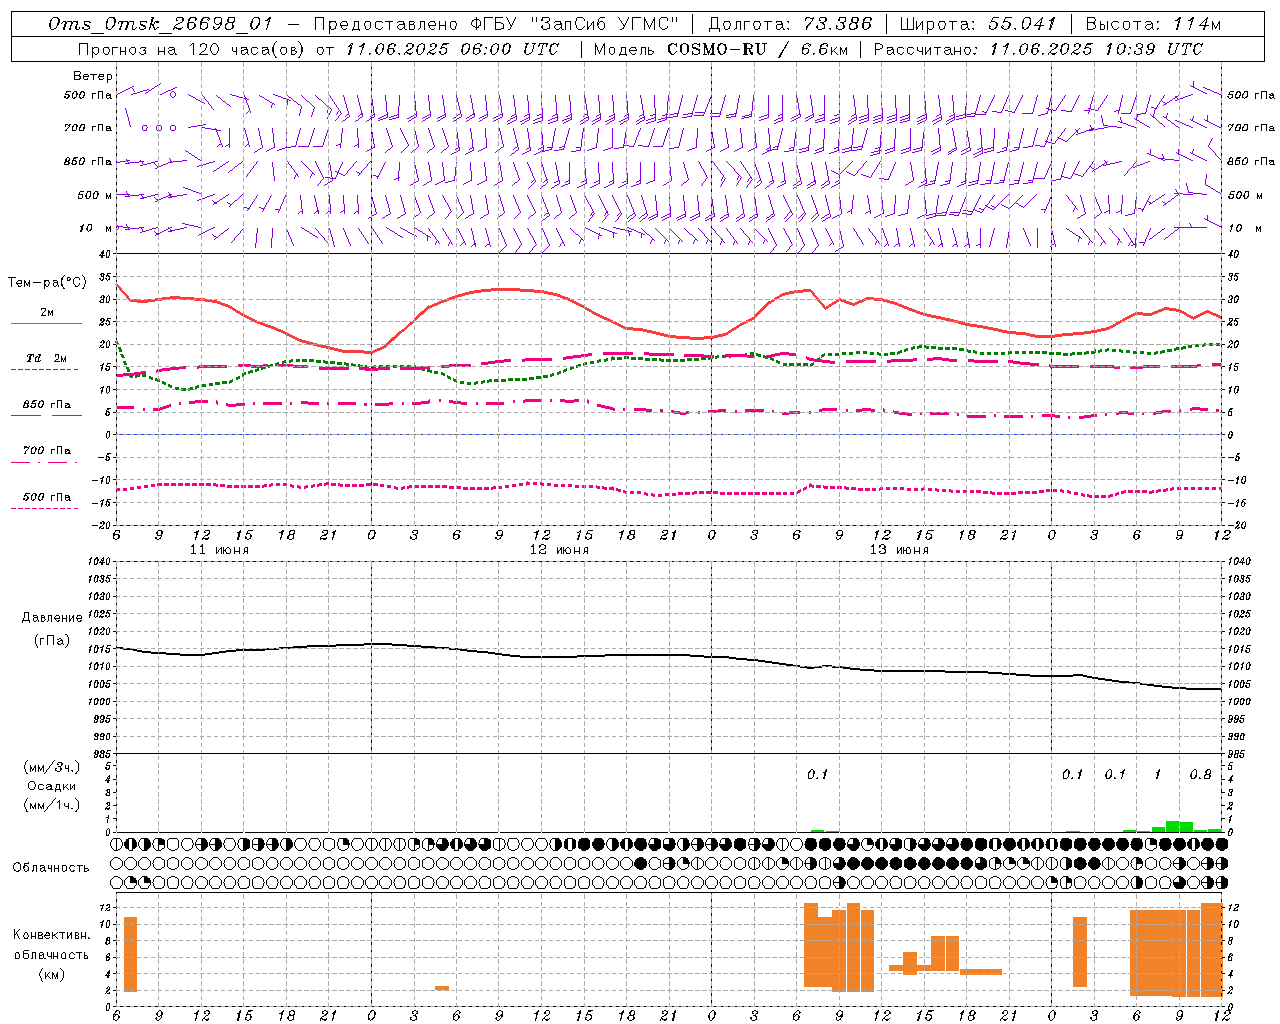
Task: Click the Давление pressure panel label
Action: point(52,618)
